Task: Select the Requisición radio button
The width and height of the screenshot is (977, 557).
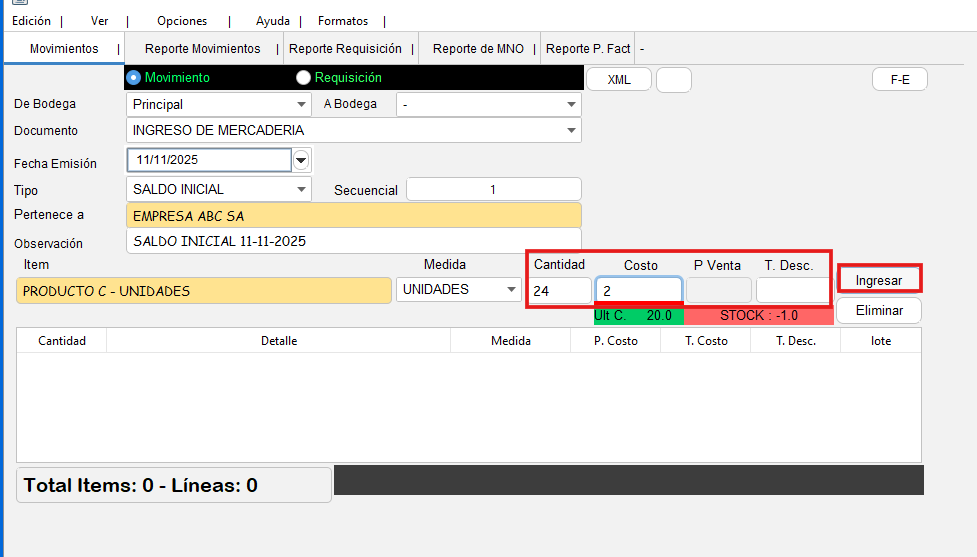Action: pyautogui.click(x=304, y=77)
